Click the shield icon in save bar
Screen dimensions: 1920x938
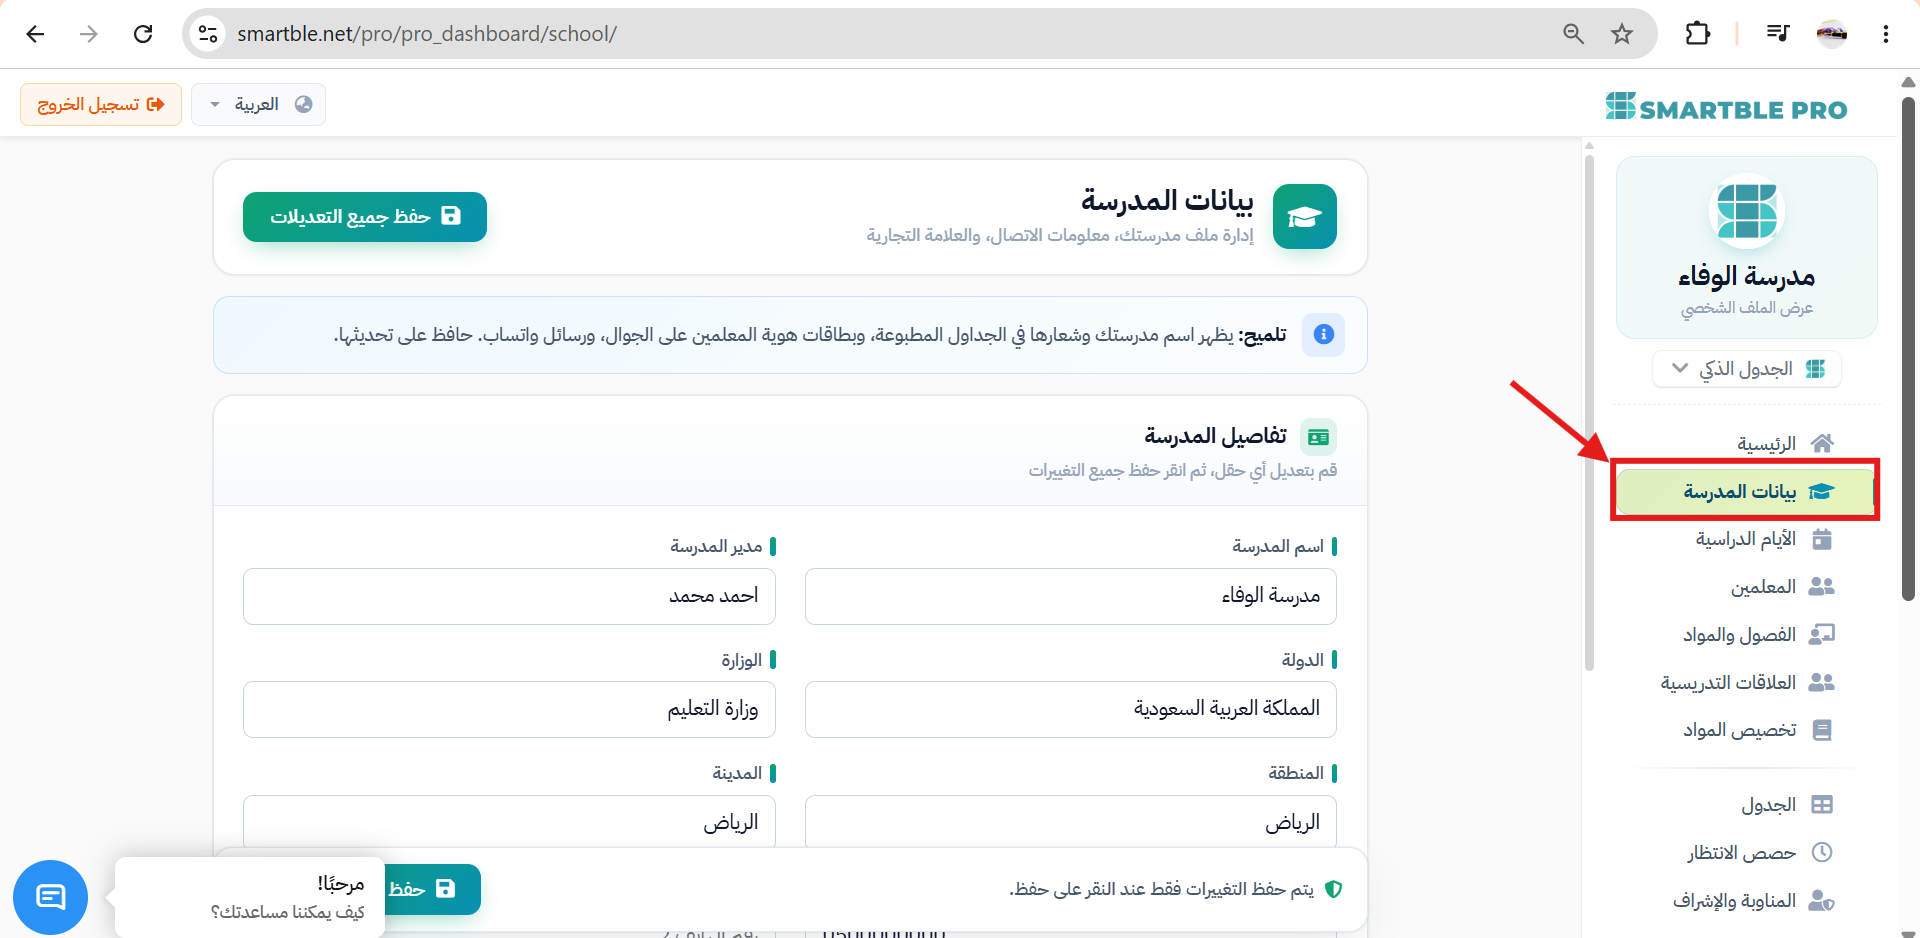click(1333, 889)
